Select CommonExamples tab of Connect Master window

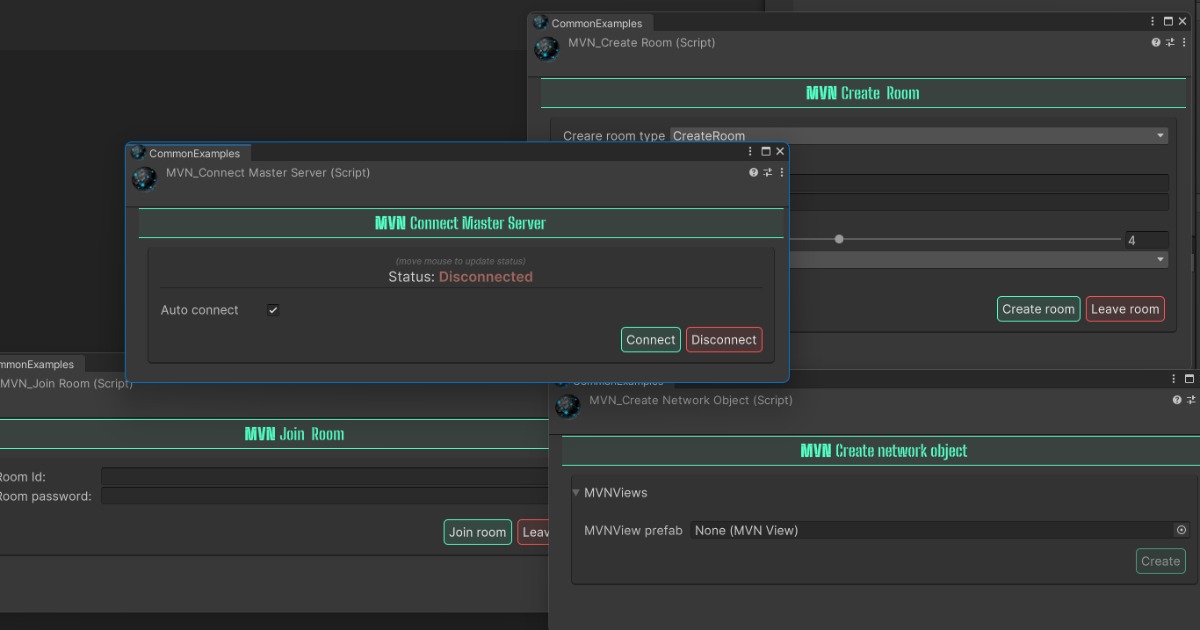193,153
